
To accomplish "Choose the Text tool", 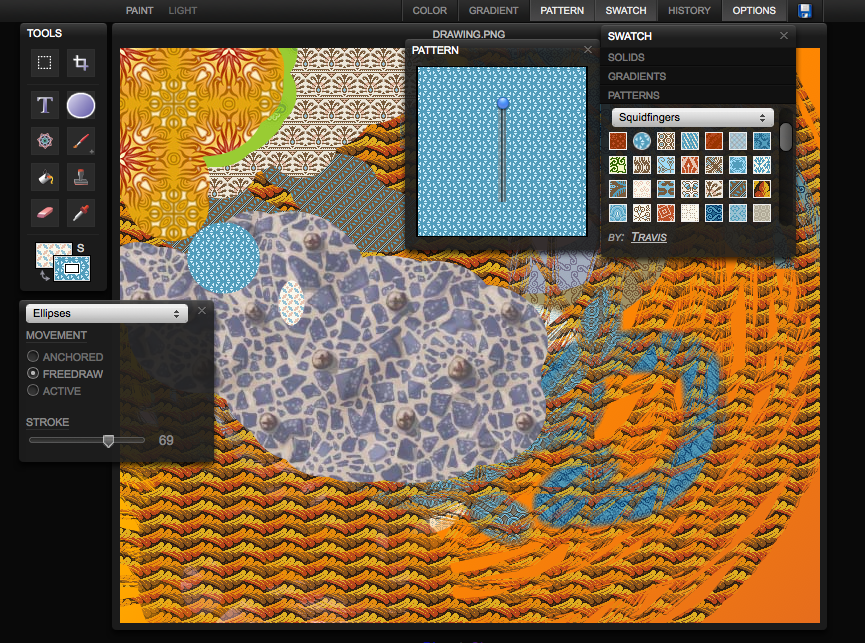I will [x=45, y=104].
